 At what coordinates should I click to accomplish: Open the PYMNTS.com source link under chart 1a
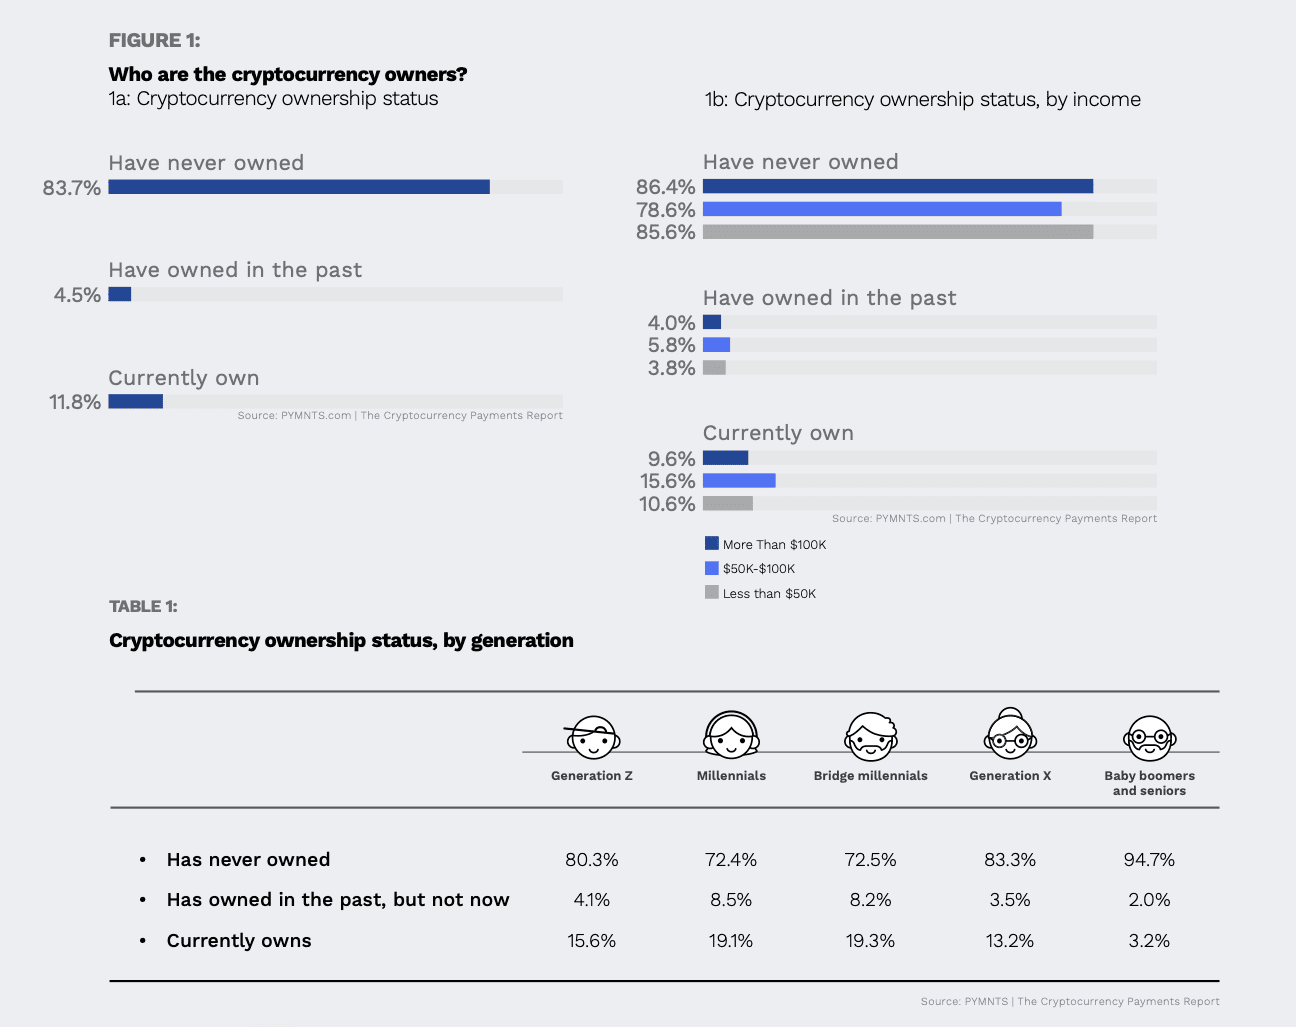[x=400, y=416]
